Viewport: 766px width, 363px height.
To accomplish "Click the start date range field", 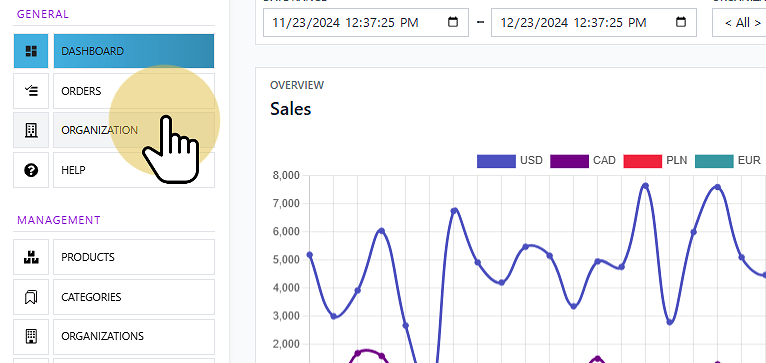I will (366, 22).
